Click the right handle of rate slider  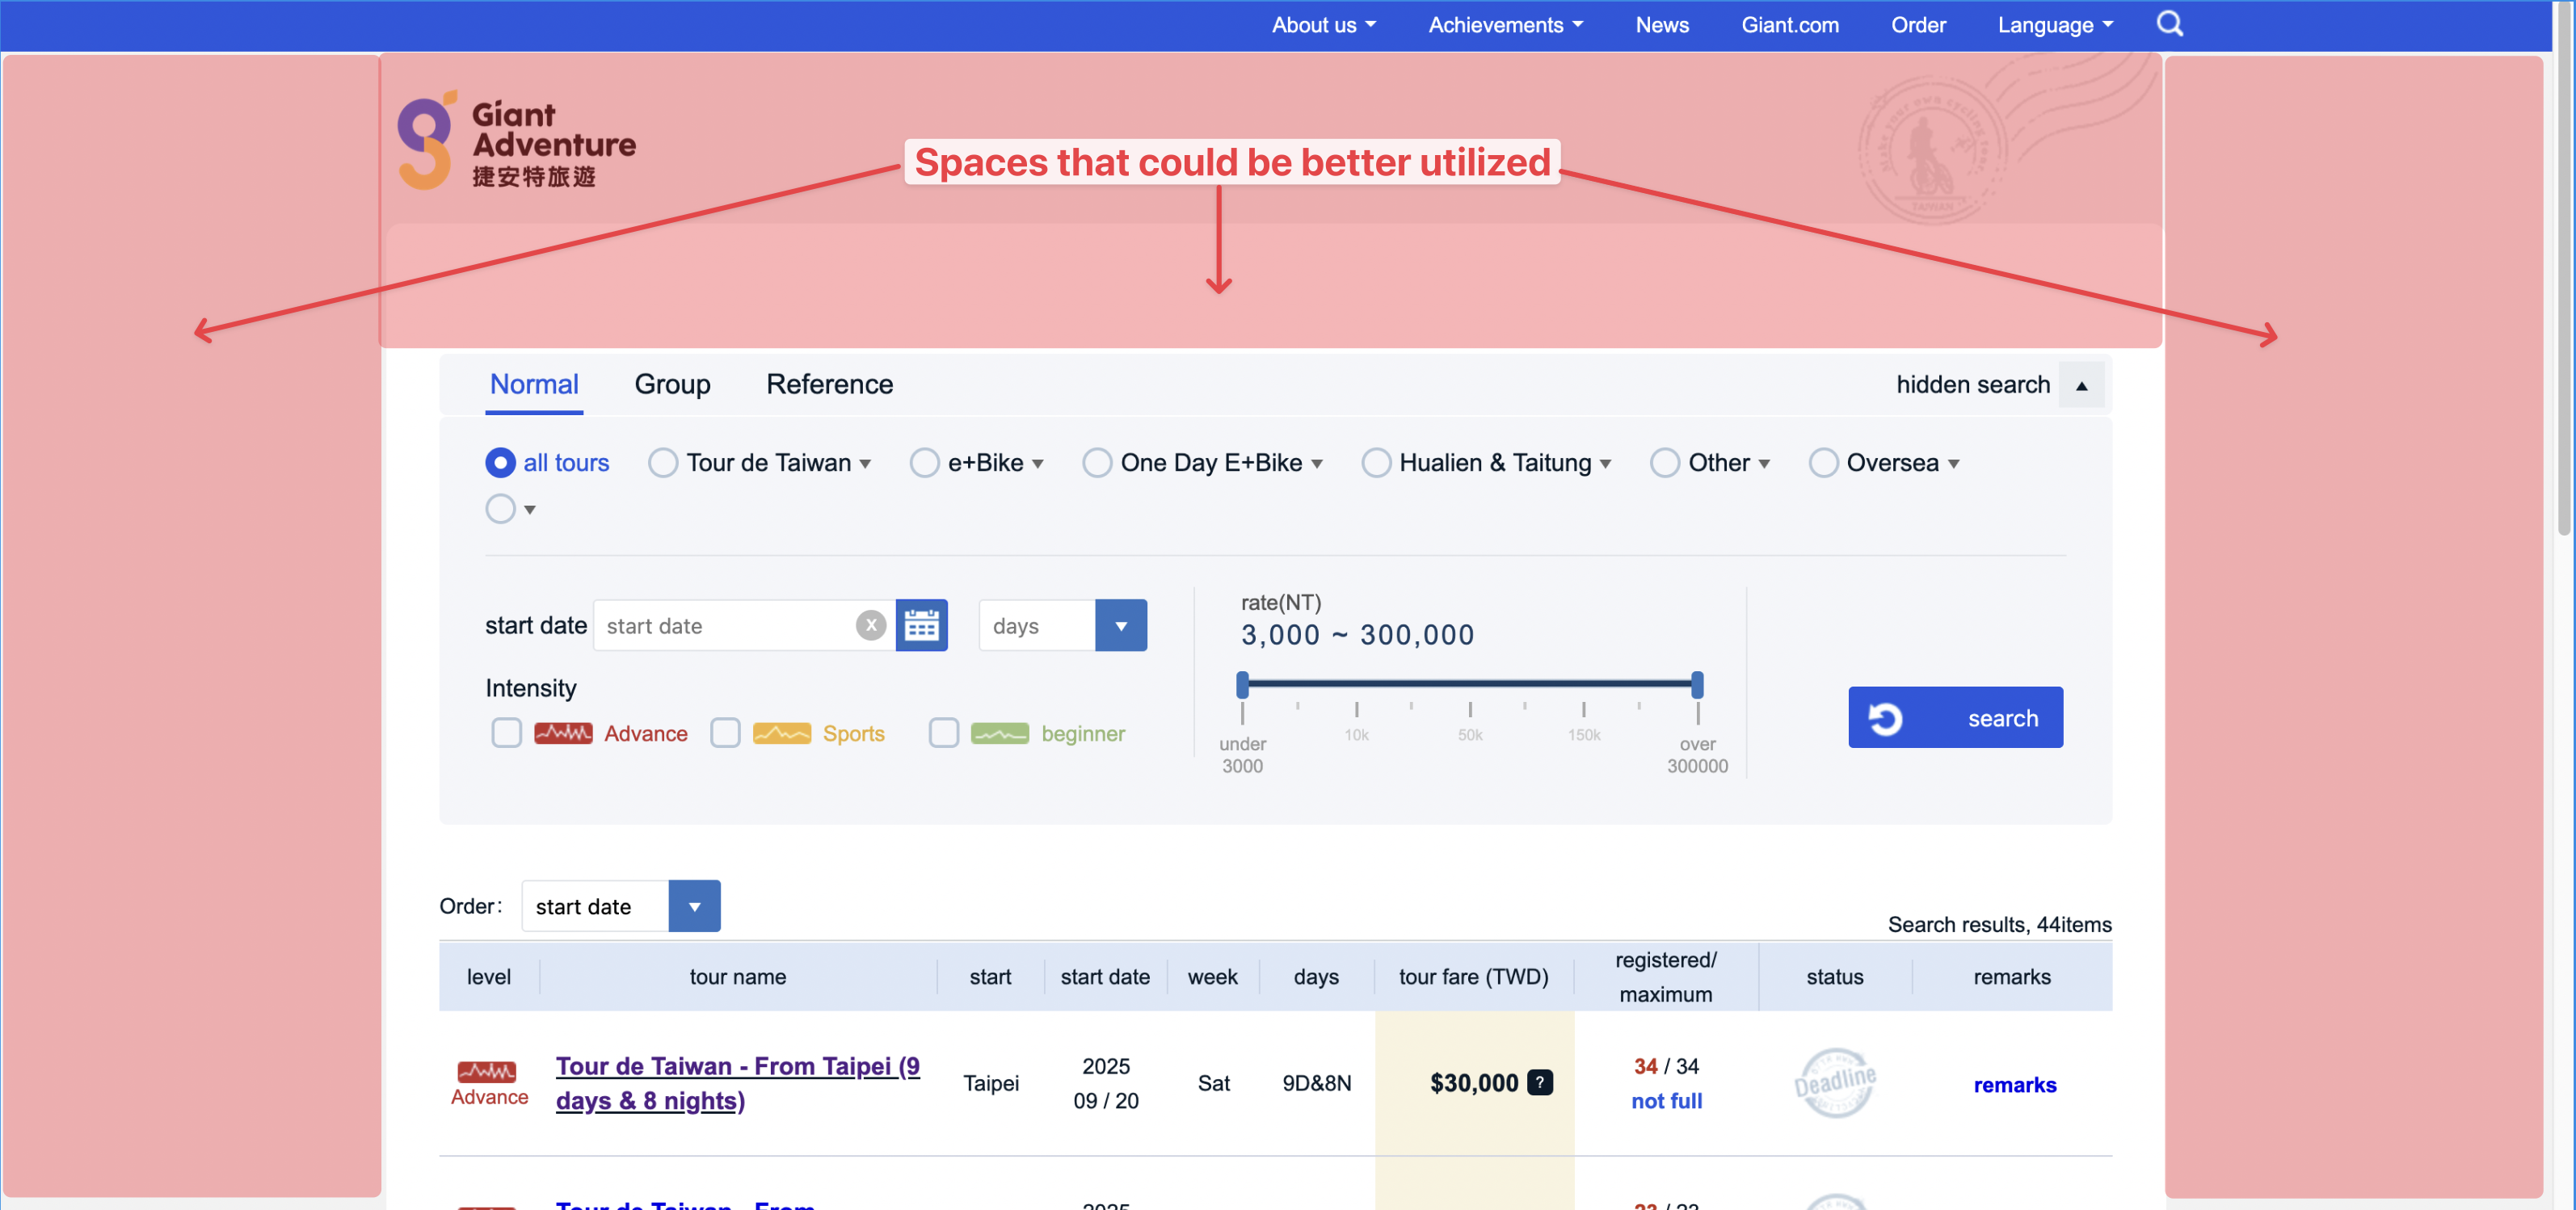(x=1697, y=685)
